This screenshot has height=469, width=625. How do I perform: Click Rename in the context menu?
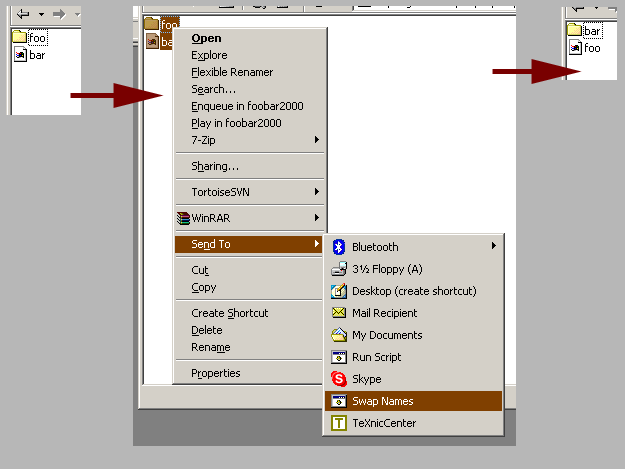pos(211,347)
